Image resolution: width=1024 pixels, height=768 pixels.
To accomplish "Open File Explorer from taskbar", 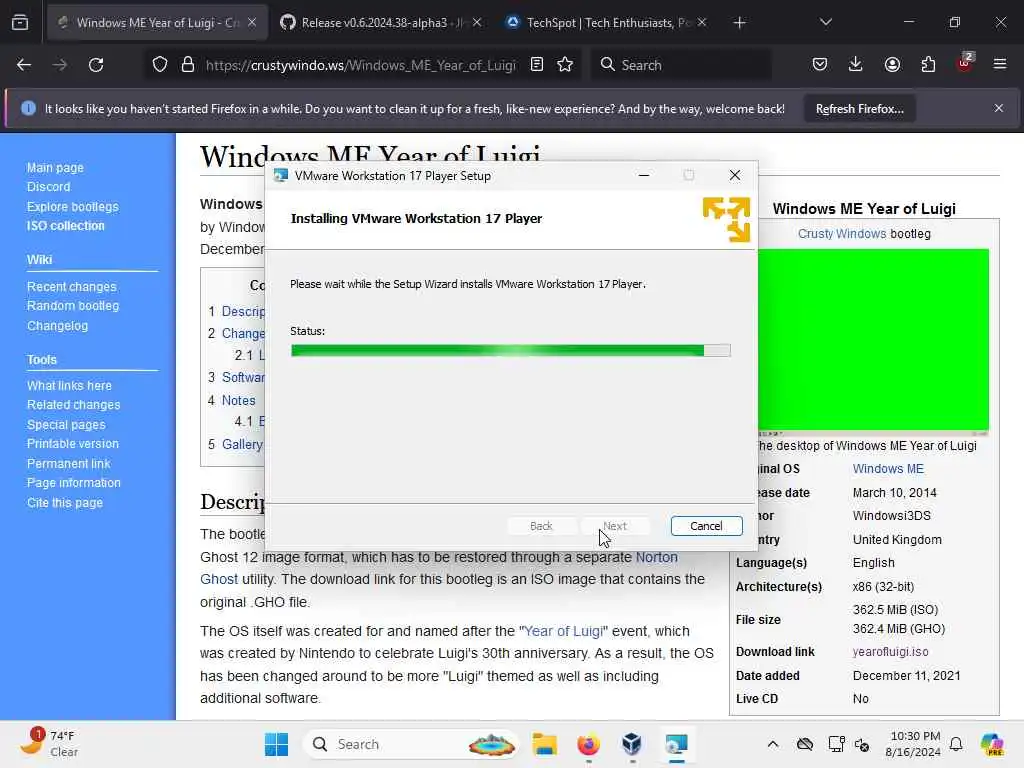I will point(544,744).
